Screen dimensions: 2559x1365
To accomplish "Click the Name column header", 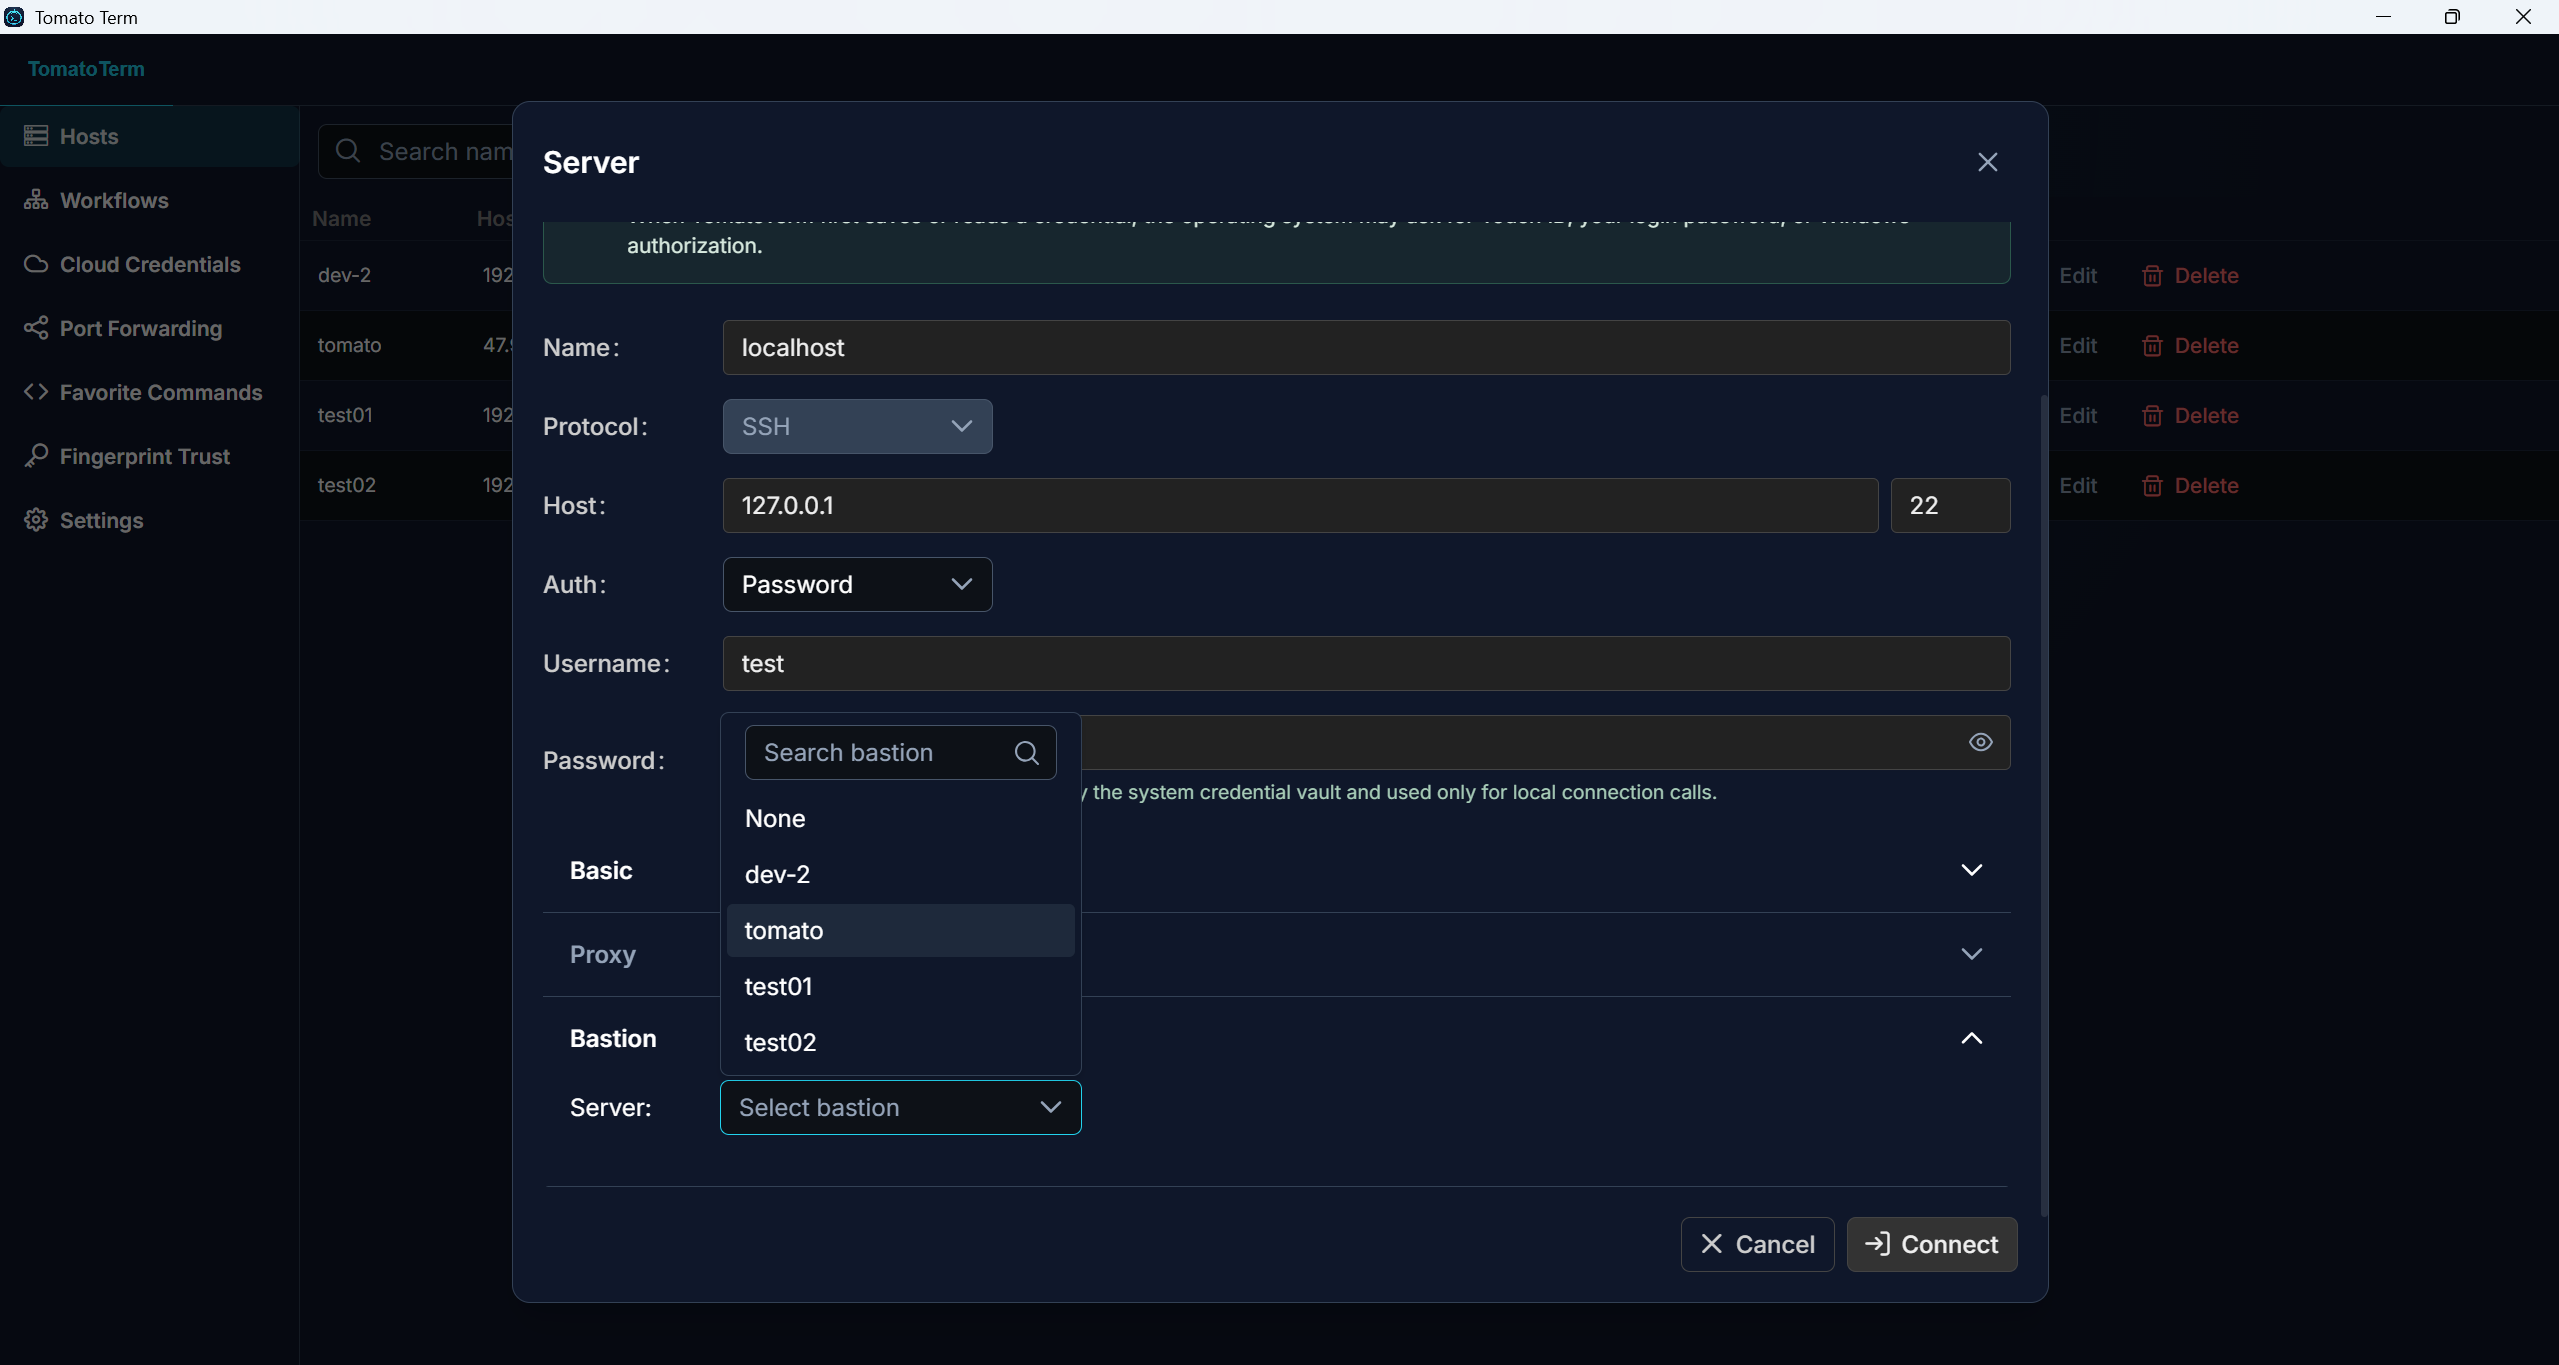I will point(341,218).
